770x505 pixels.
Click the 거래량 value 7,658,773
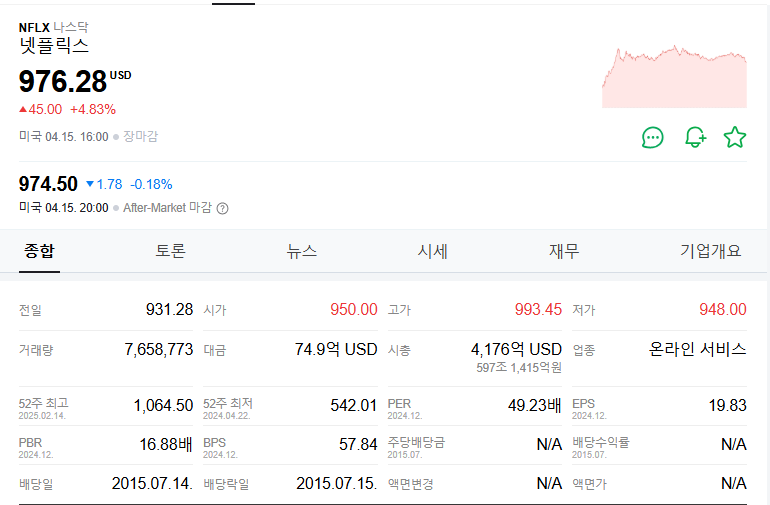159,349
